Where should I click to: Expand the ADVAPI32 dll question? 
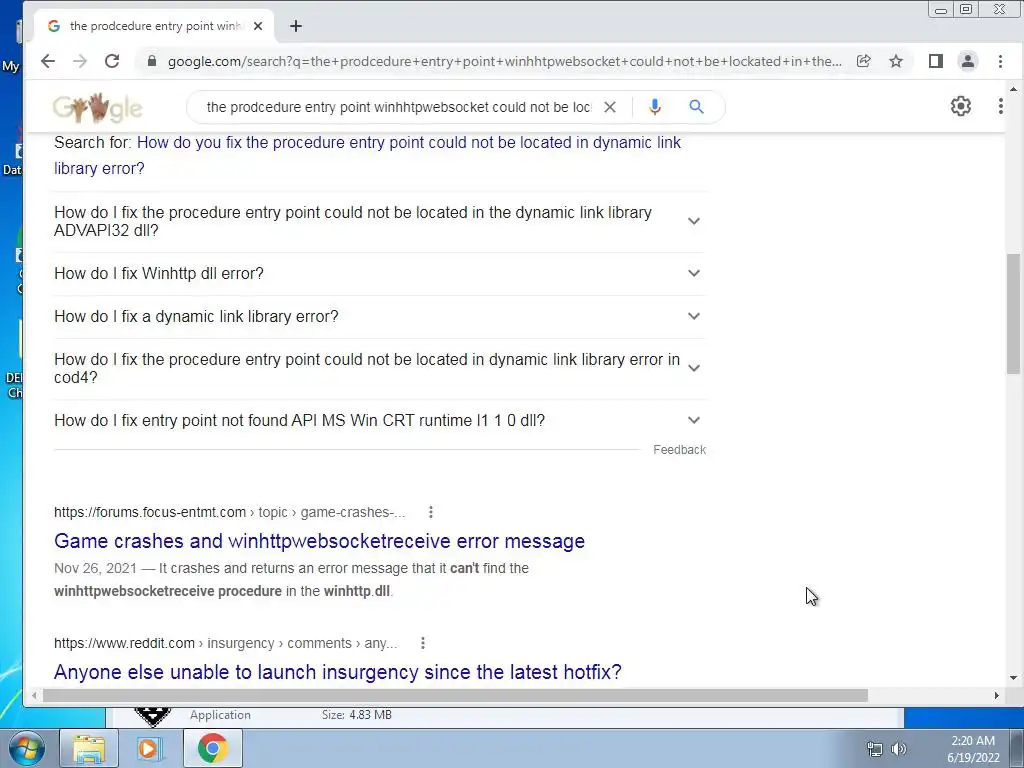pos(379,221)
